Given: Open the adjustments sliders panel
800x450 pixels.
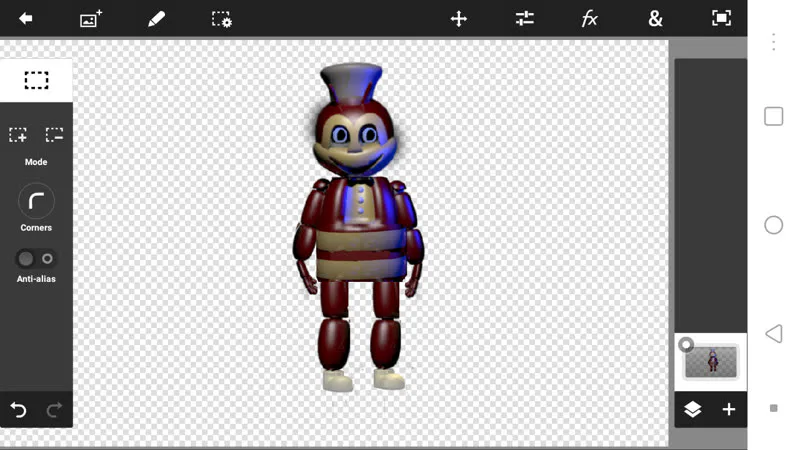Looking at the screenshot, I should point(524,19).
